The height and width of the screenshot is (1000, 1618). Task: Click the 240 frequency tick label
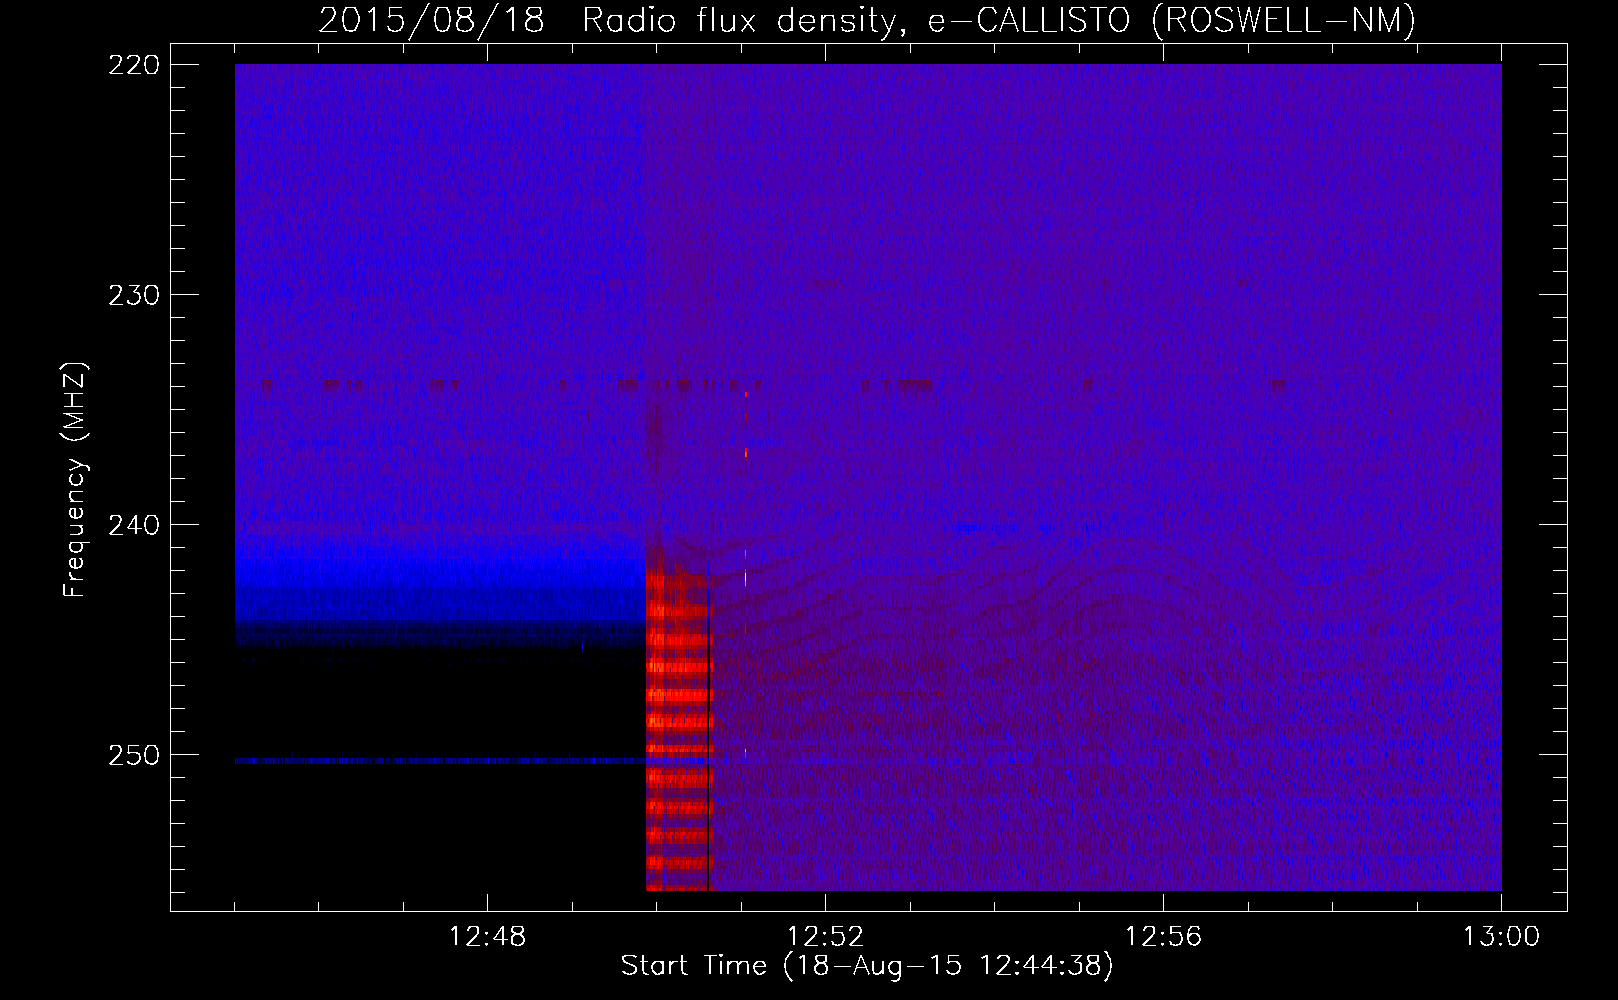(x=133, y=525)
